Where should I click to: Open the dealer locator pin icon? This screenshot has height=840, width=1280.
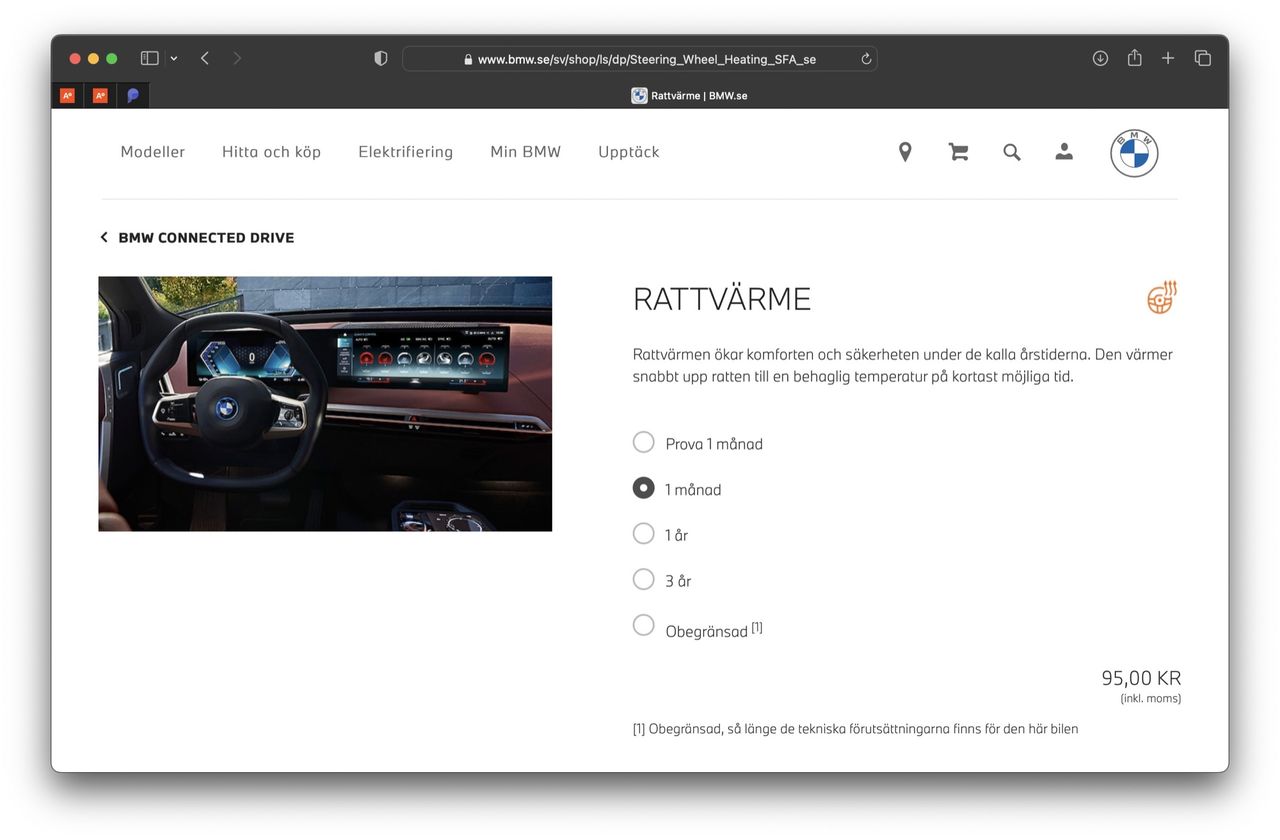tap(904, 151)
